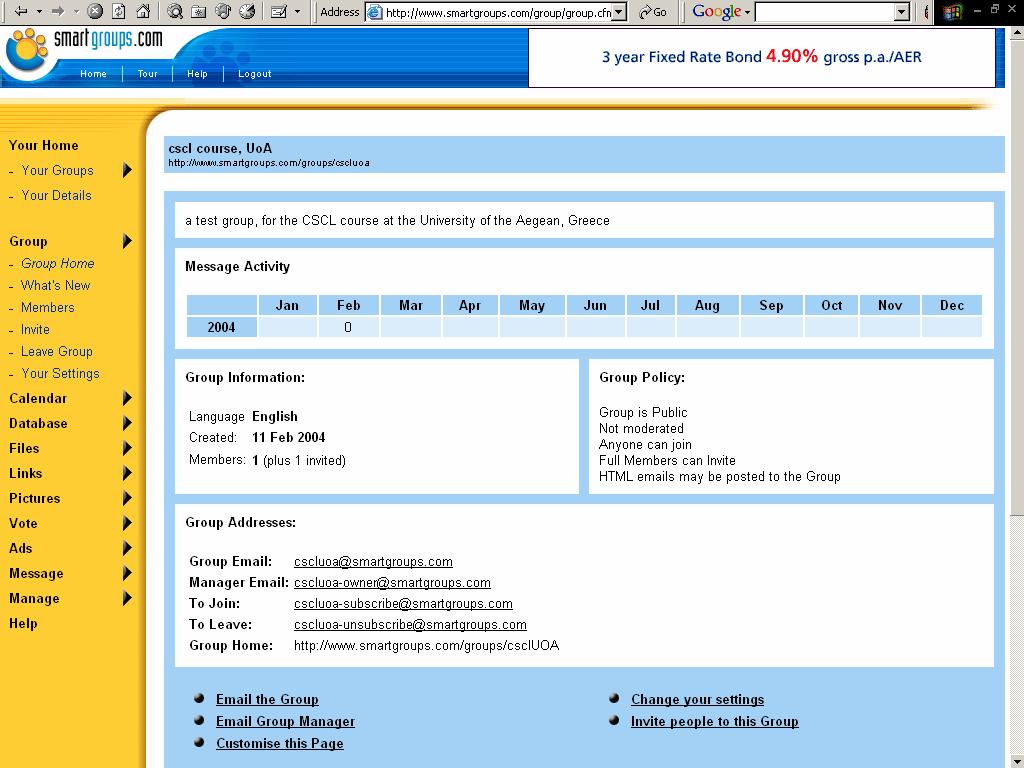Open the Forward button history dropdown arrow

point(76,11)
